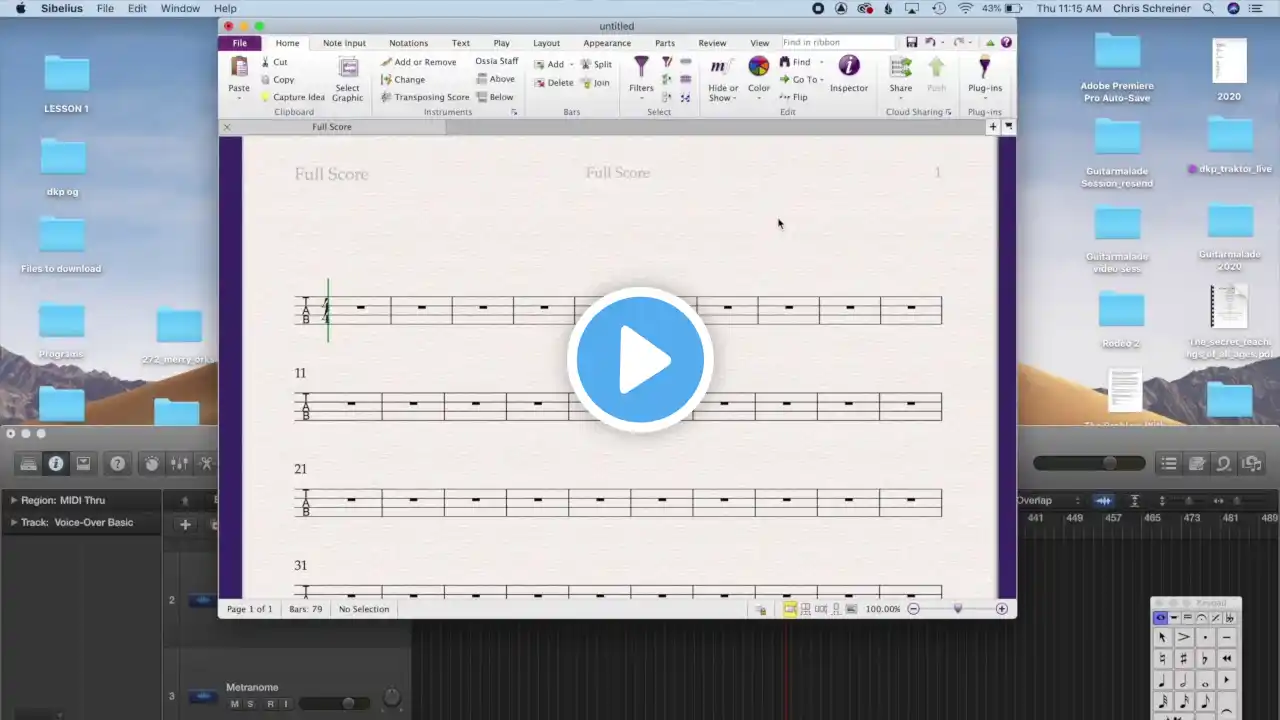1280x720 pixels.
Task: Select the sharp accidental on Keypad
Action: pos(1184,659)
